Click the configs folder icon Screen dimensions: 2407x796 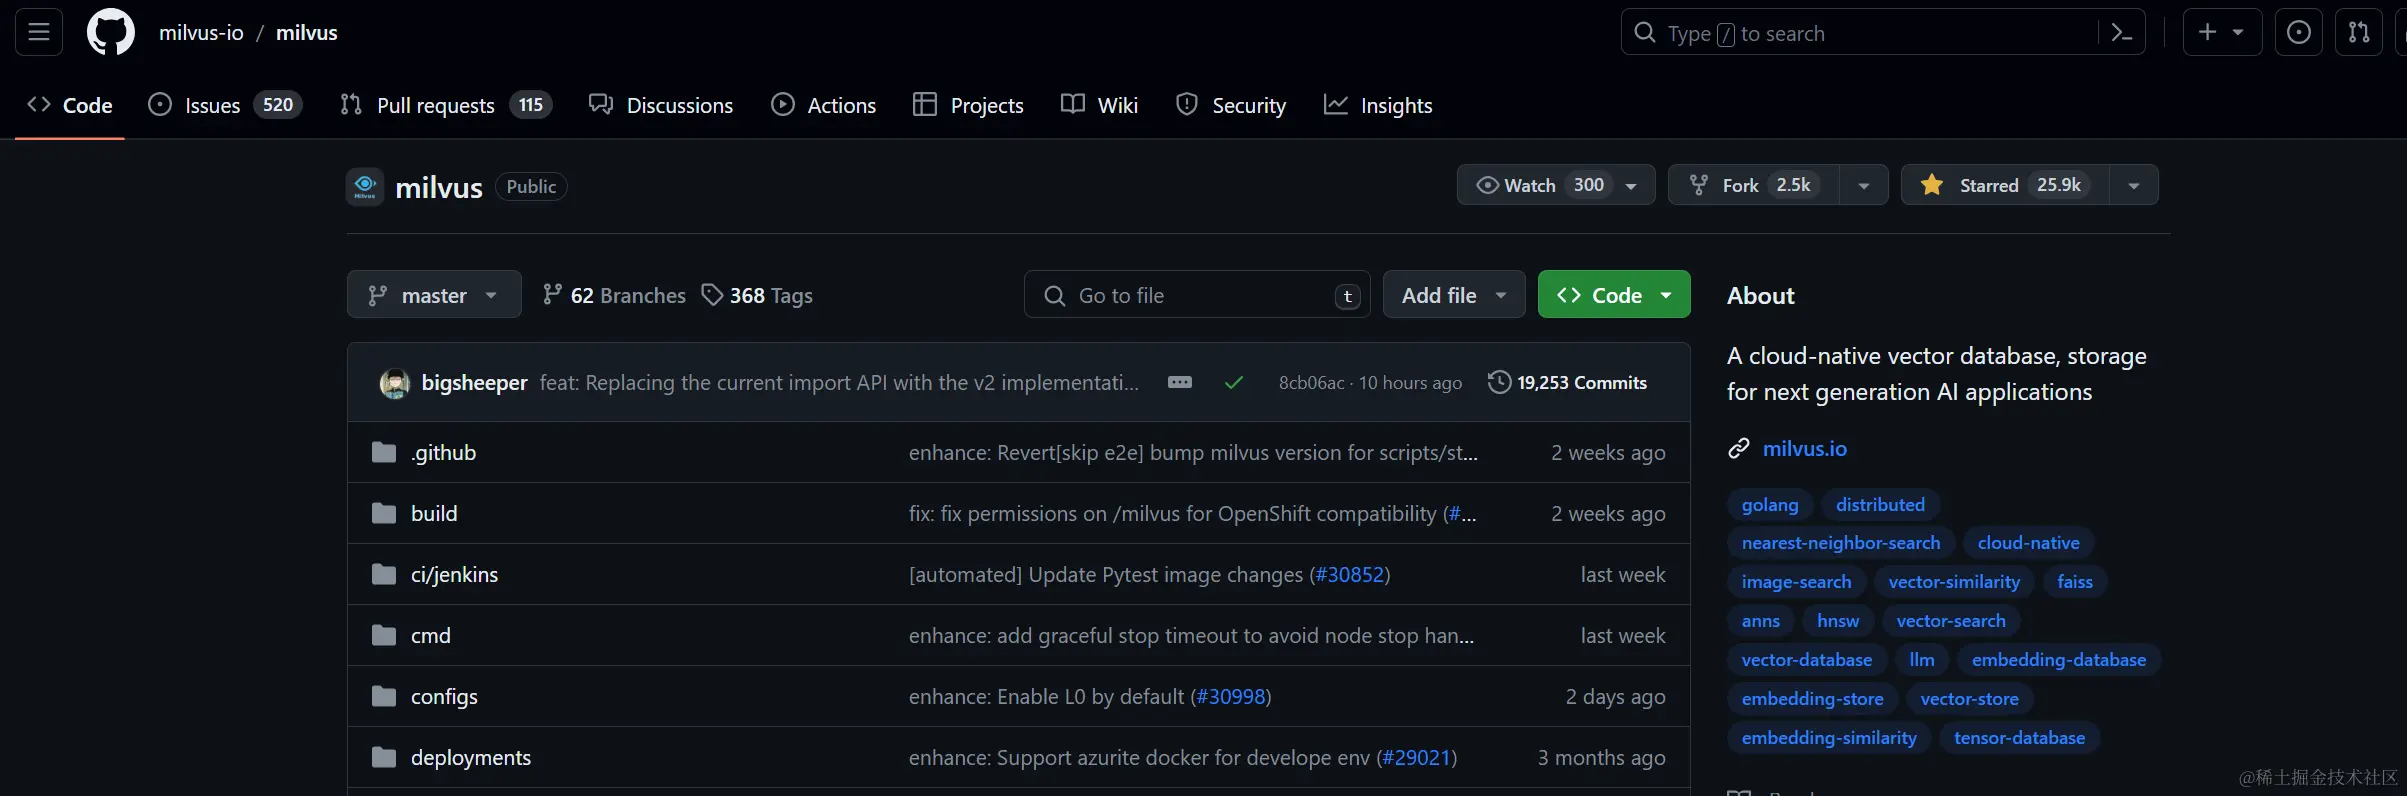(384, 697)
